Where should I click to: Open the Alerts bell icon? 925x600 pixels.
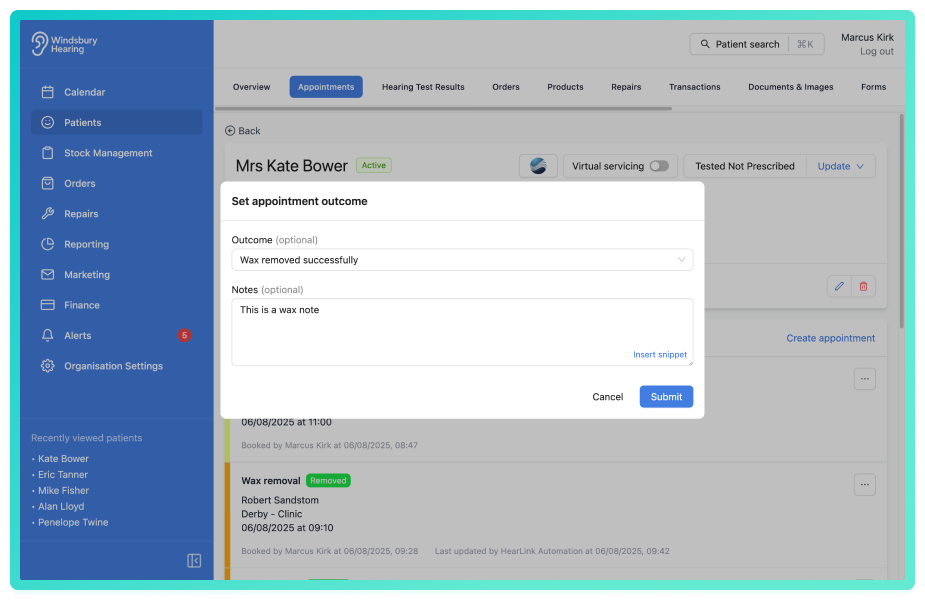[48, 335]
